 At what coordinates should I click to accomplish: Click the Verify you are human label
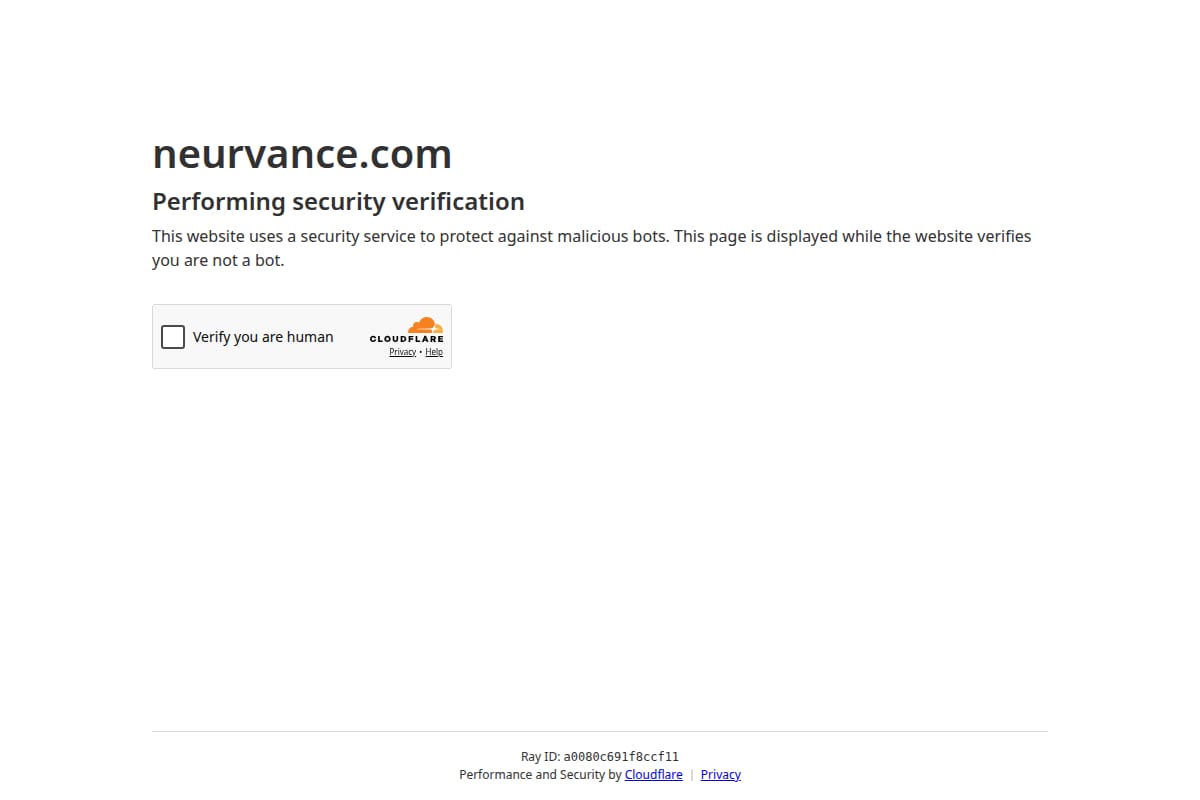click(x=263, y=337)
